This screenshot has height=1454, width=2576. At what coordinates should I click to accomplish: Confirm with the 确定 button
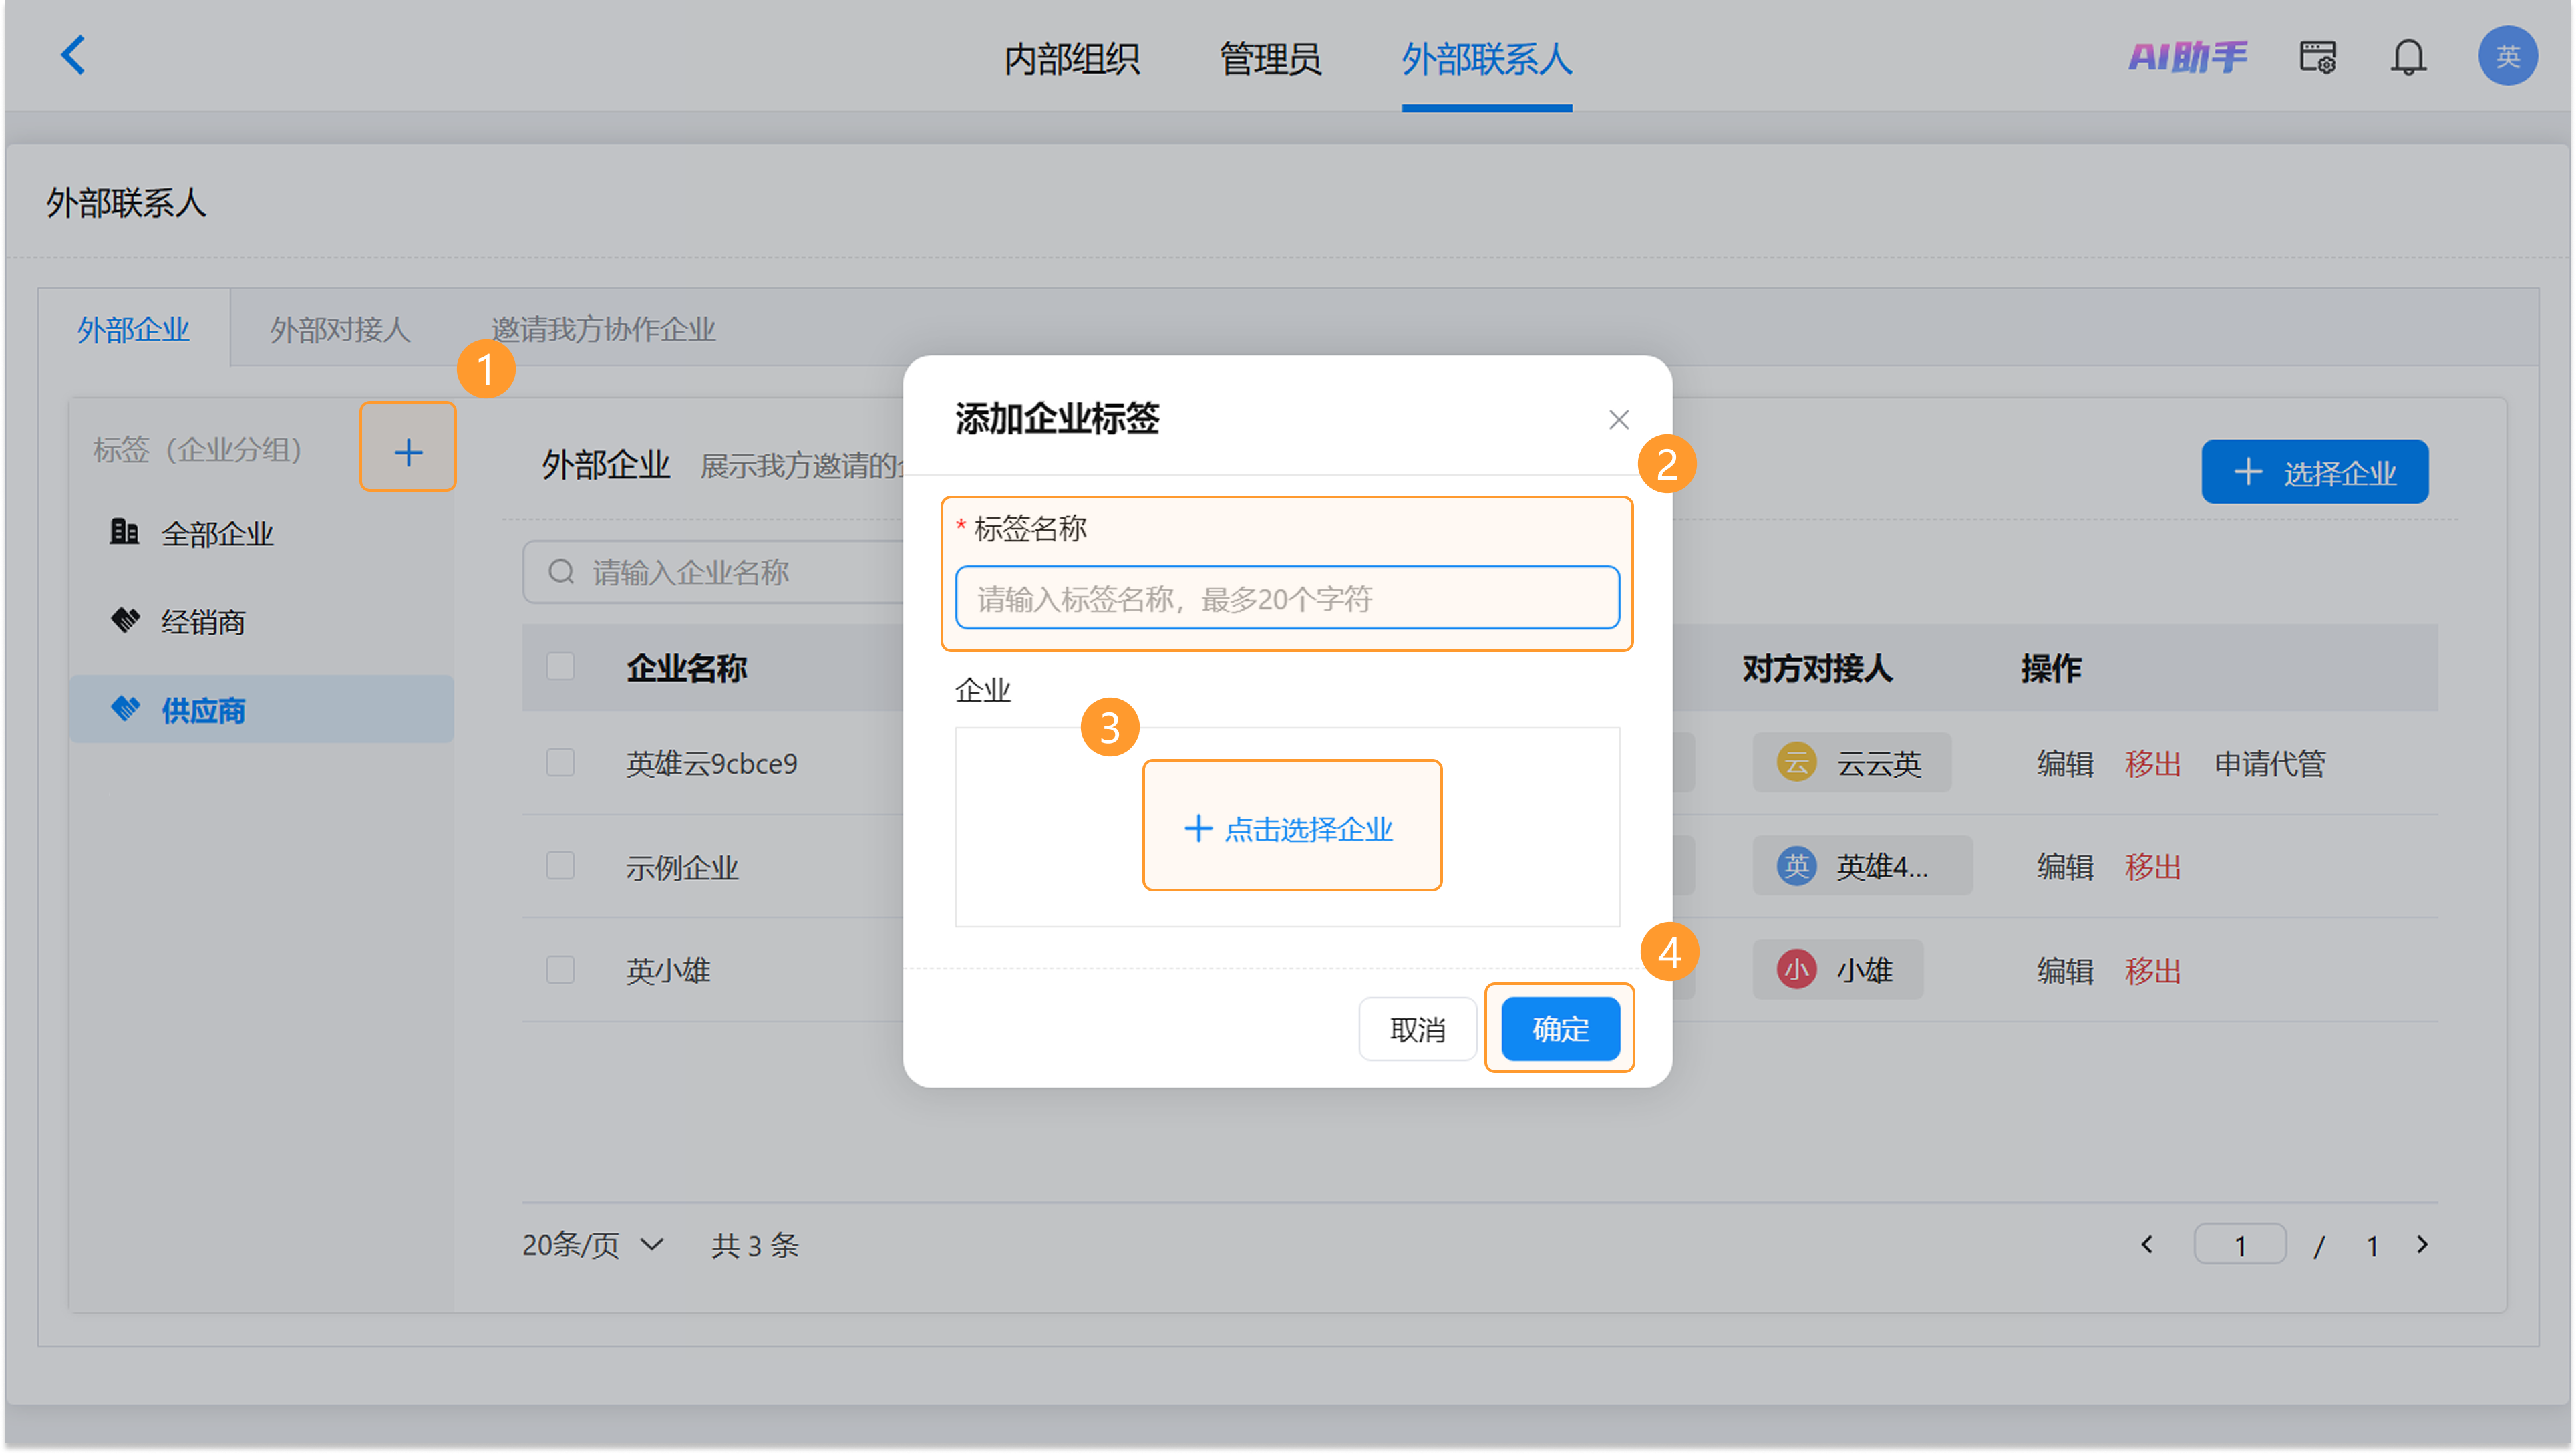coord(1560,1029)
